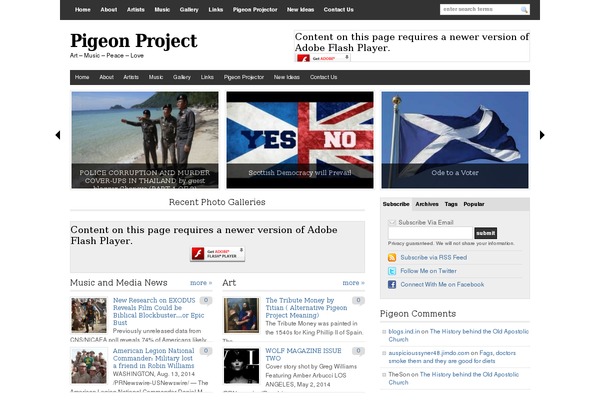Open Links in the lower navigation bar

pos(207,77)
